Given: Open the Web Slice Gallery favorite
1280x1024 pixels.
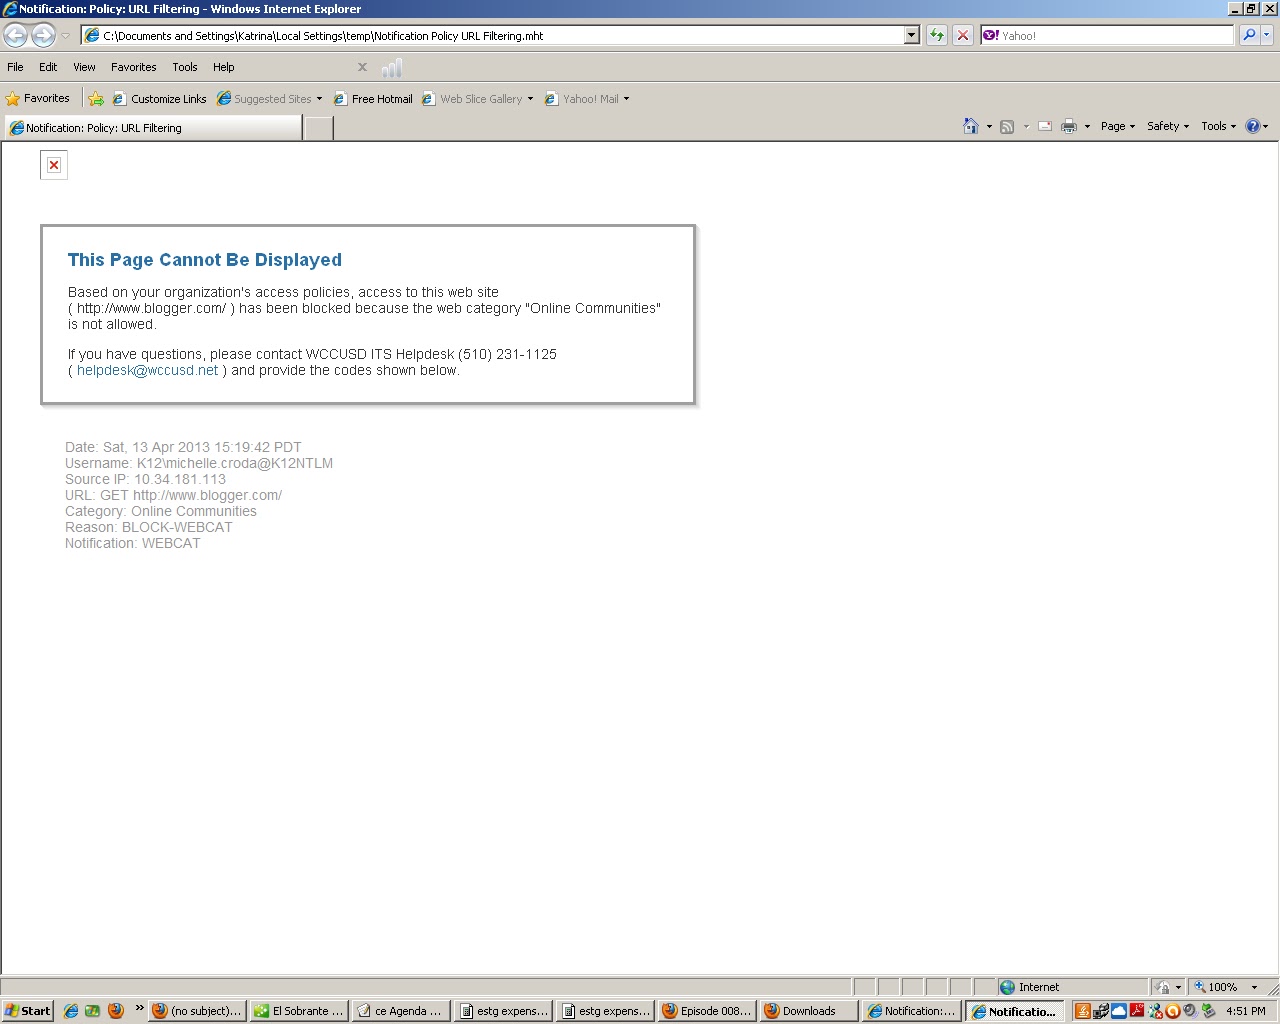Looking at the screenshot, I should tap(473, 99).
